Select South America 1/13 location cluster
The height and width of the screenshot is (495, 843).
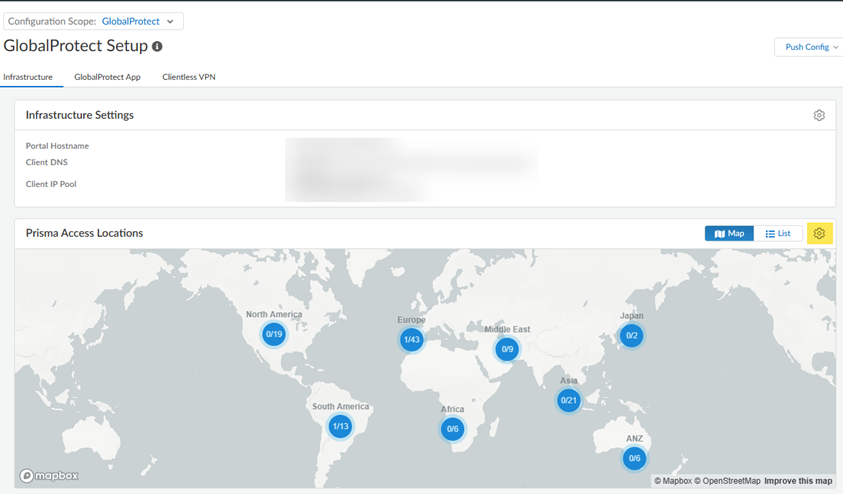[x=340, y=427]
